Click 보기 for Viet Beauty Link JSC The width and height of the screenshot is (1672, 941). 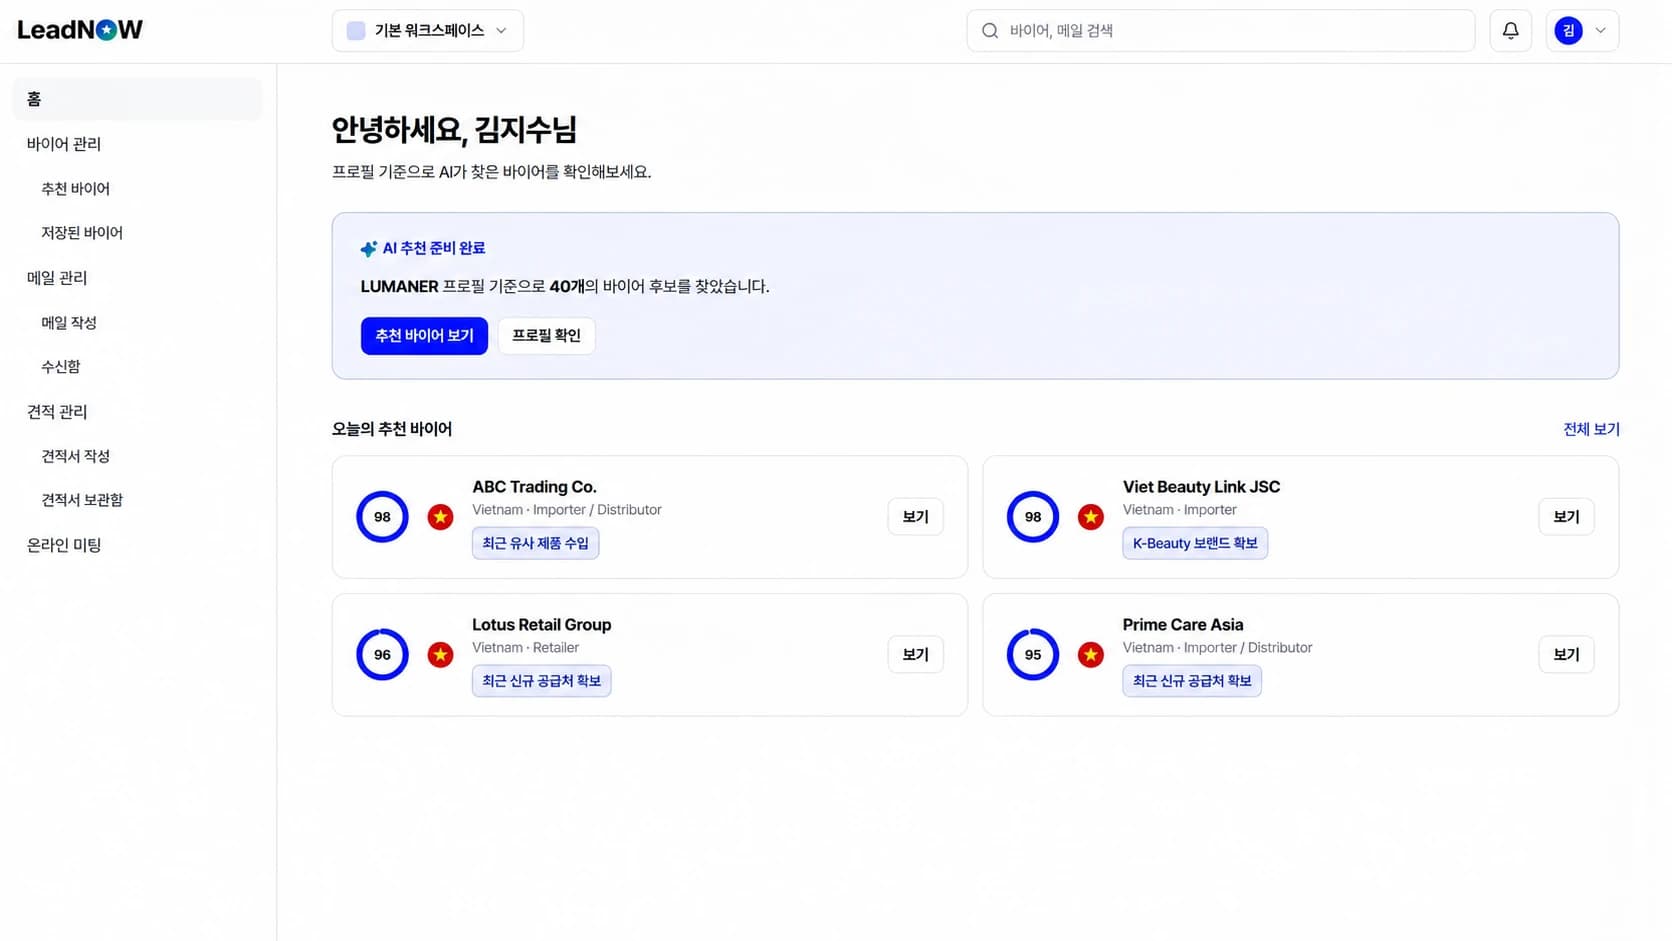click(x=1566, y=517)
